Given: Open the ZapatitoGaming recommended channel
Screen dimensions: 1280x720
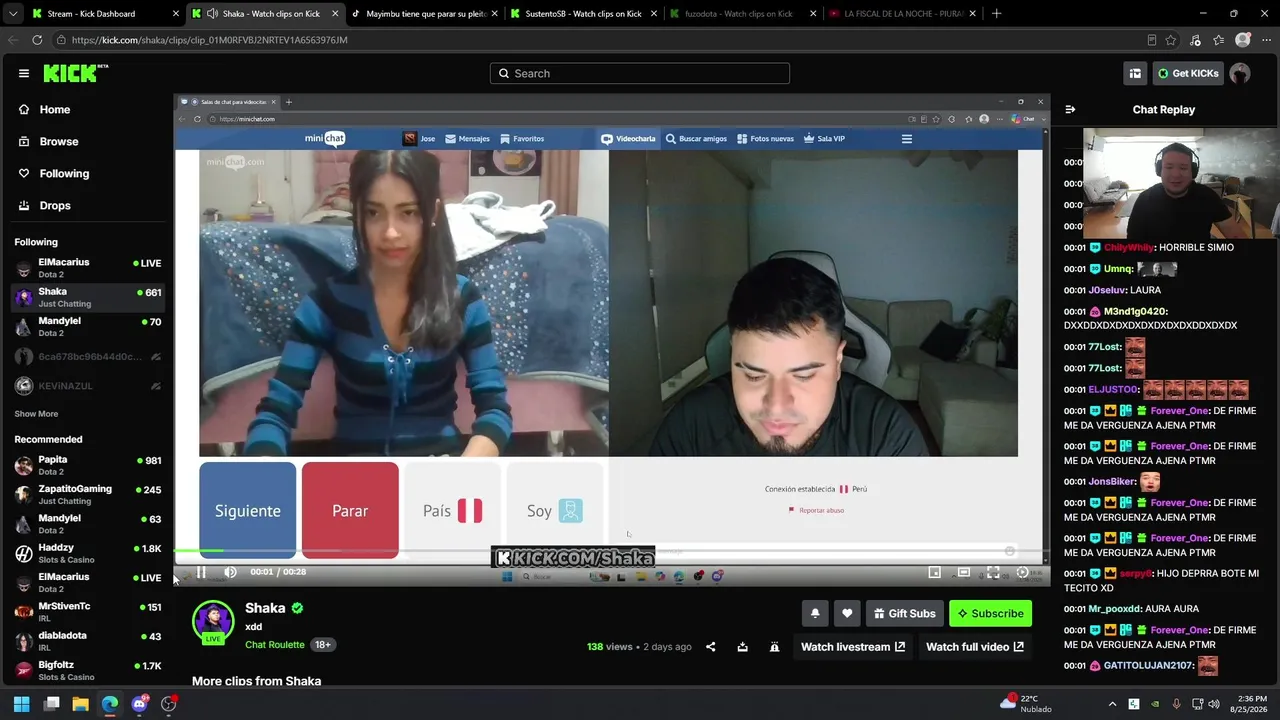Looking at the screenshot, I should click(88, 495).
